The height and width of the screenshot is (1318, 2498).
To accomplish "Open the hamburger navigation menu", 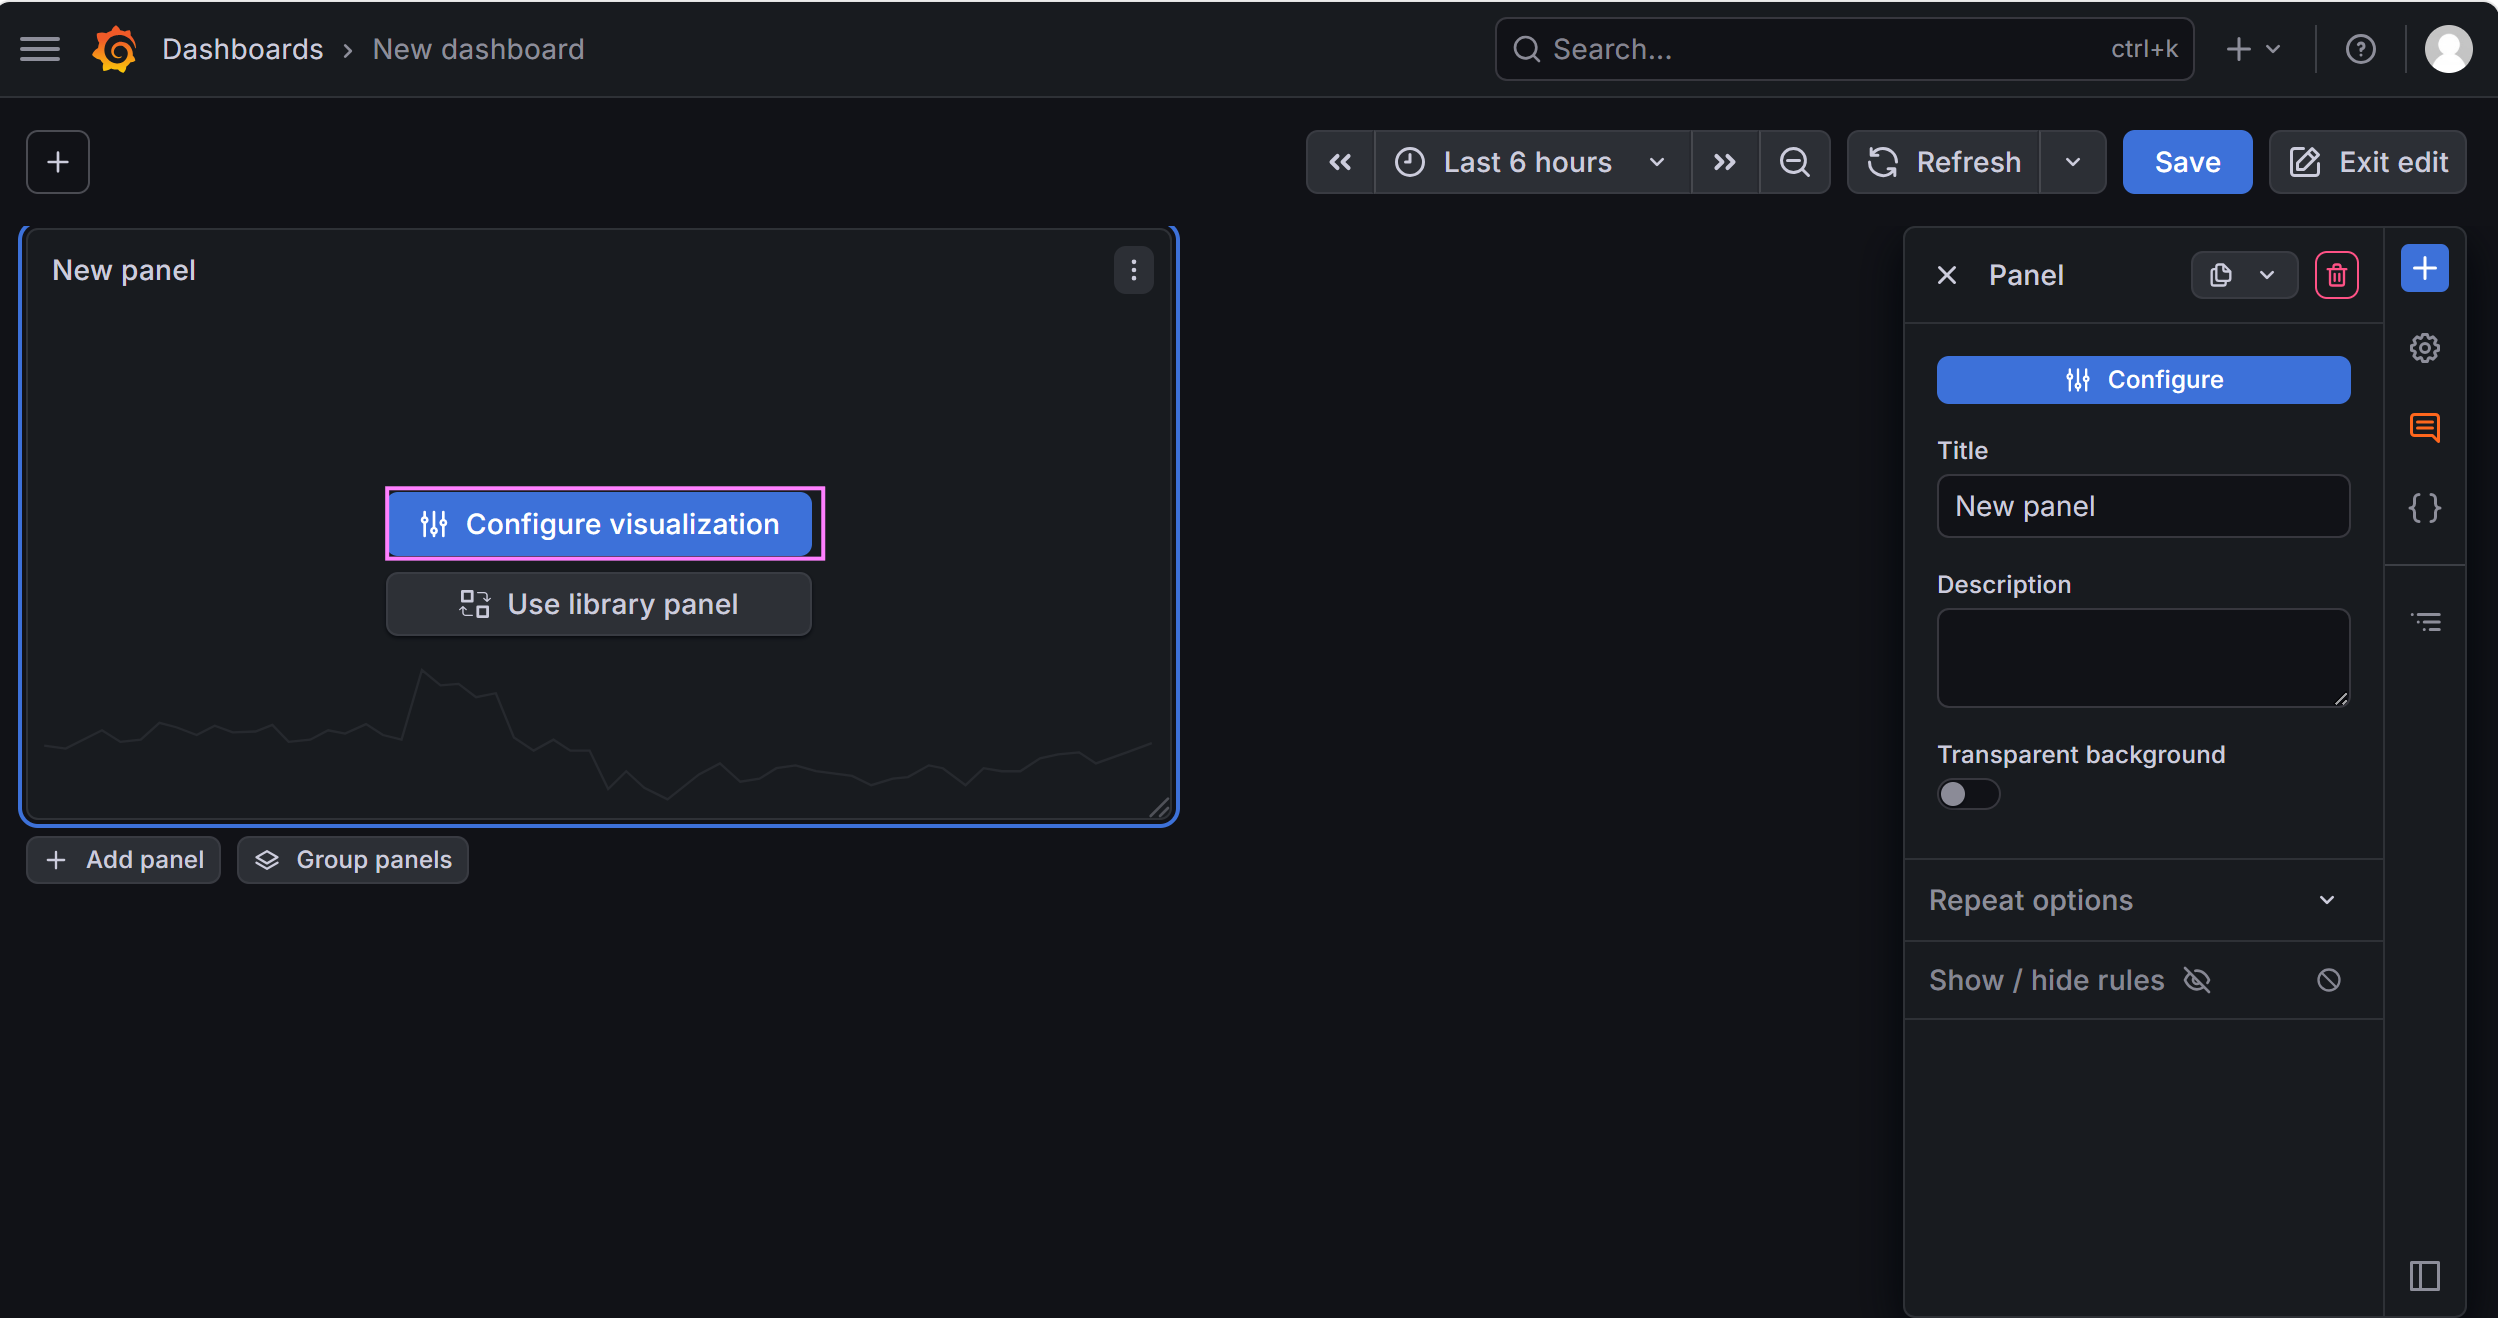I will pos(40,49).
